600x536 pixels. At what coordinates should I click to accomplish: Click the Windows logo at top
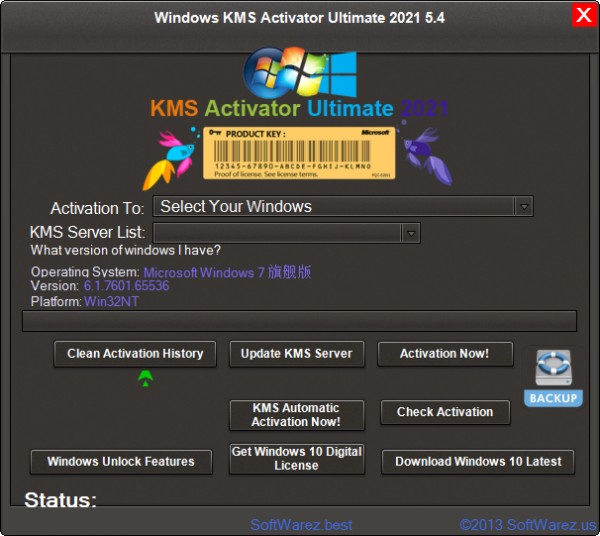pos(300,73)
